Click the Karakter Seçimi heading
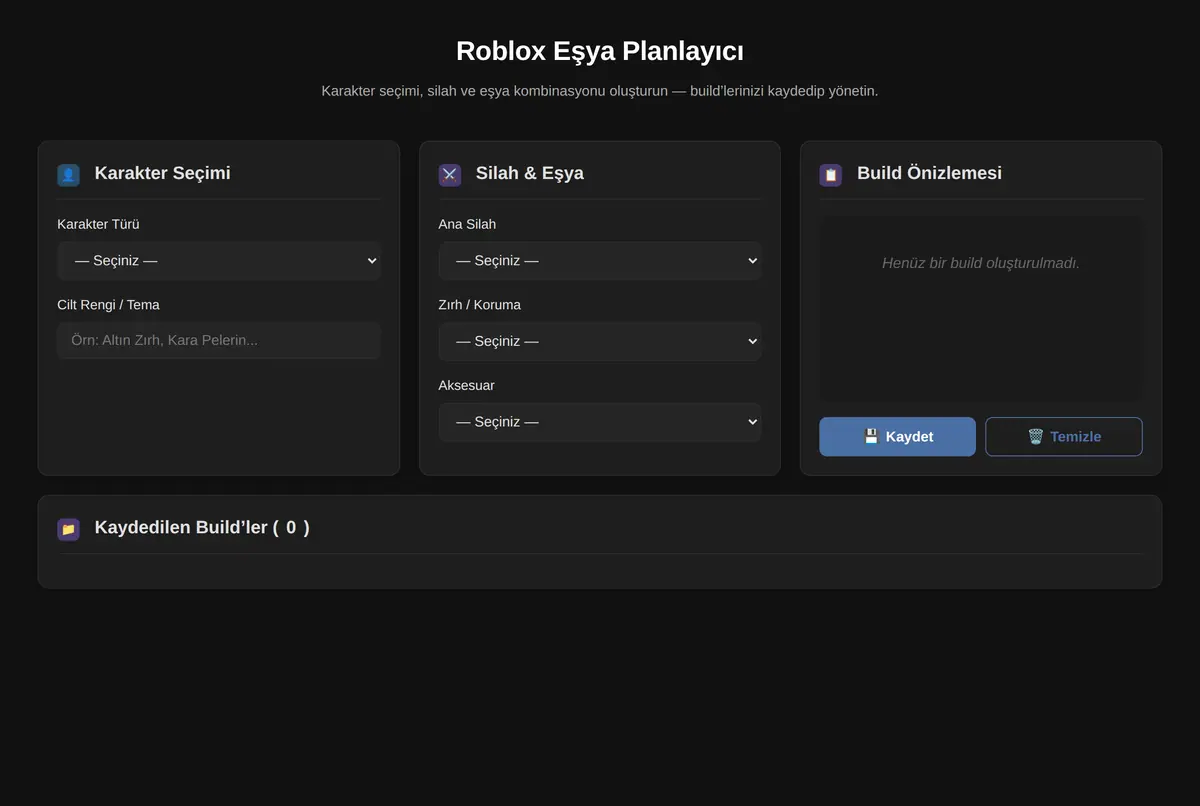Screen dimensions: 1200x806 (x=162, y=173)
